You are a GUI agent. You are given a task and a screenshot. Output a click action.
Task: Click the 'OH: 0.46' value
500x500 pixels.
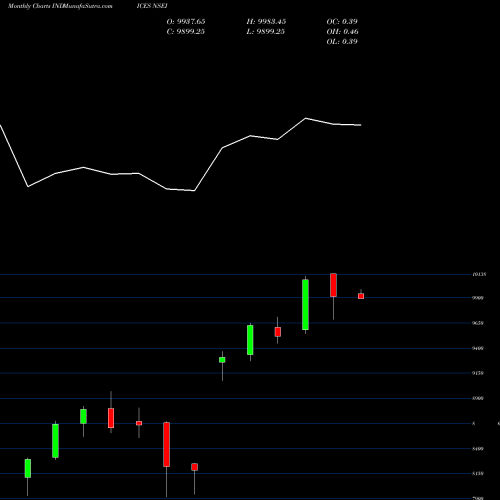click(x=342, y=31)
